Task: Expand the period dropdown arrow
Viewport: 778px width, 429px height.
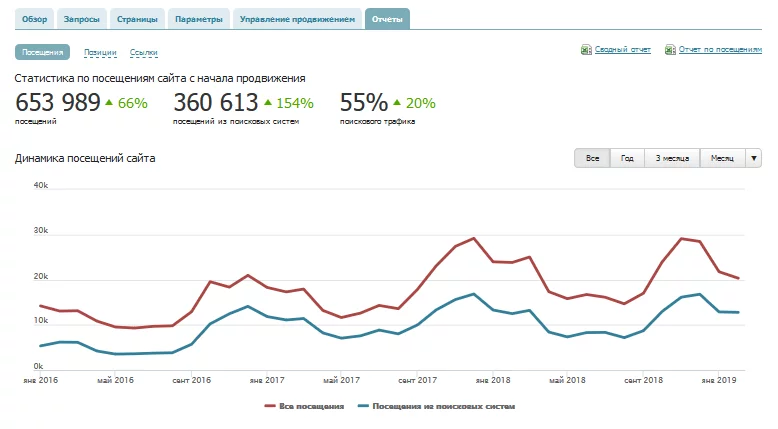Action: point(754,158)
